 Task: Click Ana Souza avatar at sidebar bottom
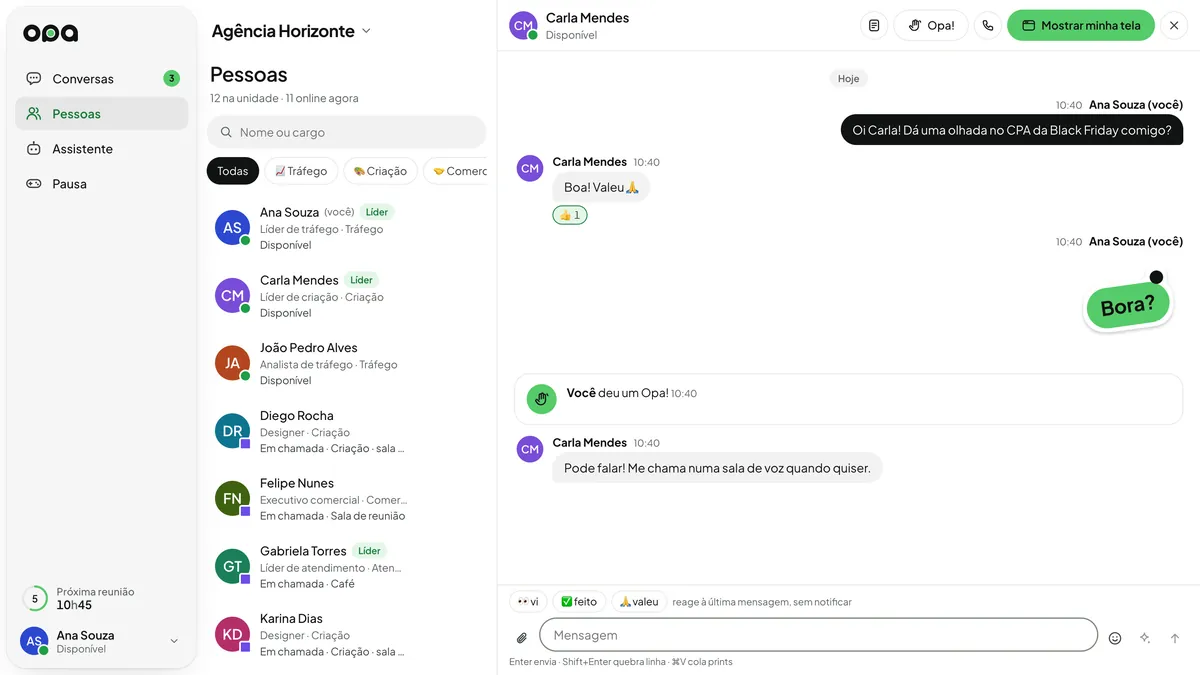[34, 641]
